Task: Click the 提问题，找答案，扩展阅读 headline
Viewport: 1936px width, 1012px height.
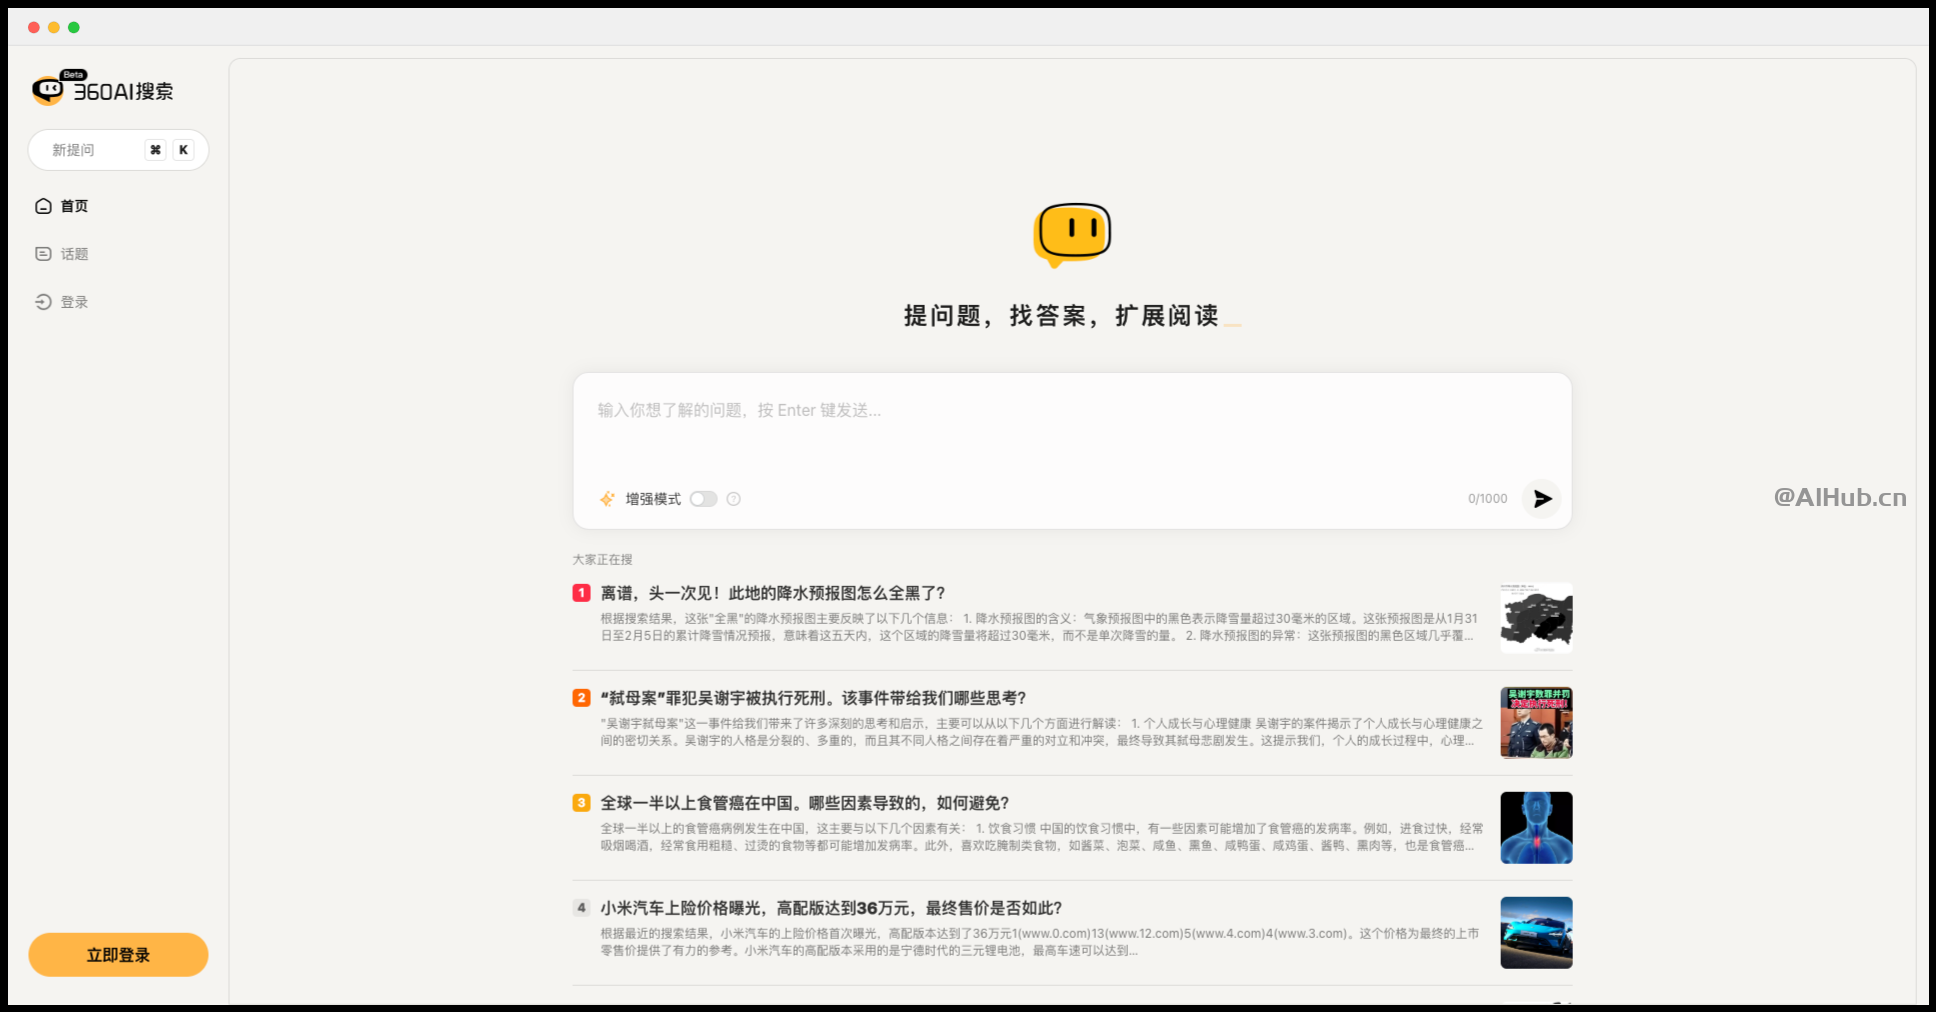Action: [x=1061, y=316]
